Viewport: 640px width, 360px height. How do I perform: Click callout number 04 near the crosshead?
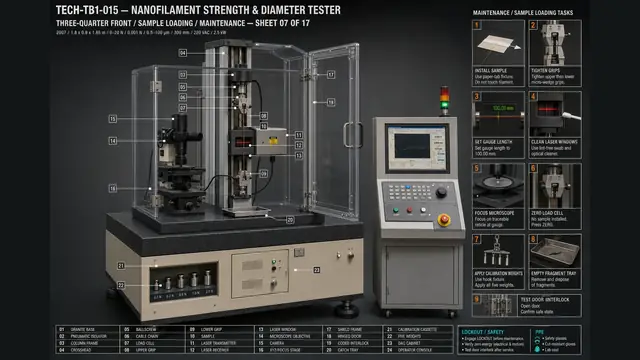pos(182,53)
